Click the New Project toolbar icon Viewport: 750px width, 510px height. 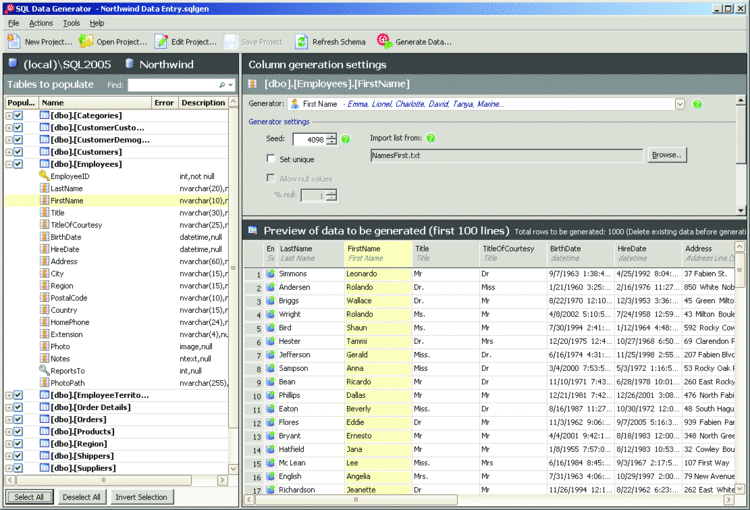pos(14,42)
